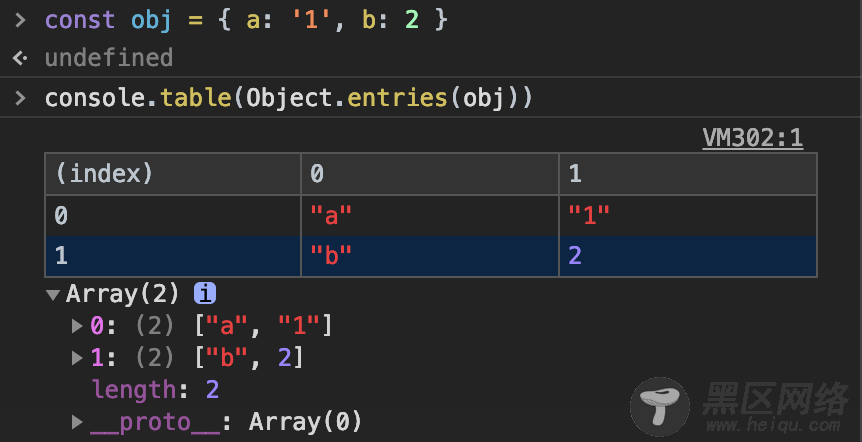Click the grey undefined output text
This screenshot has width=862, height=442.
pyautogui.click(x=109, y=58)
